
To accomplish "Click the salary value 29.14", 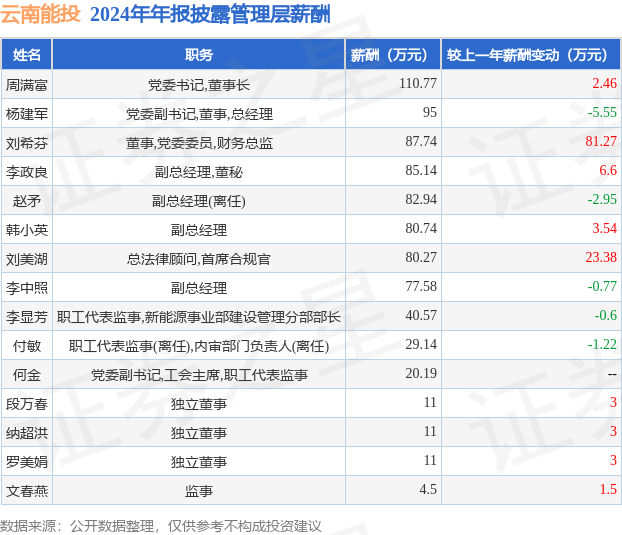I will [x=421, y=344].
